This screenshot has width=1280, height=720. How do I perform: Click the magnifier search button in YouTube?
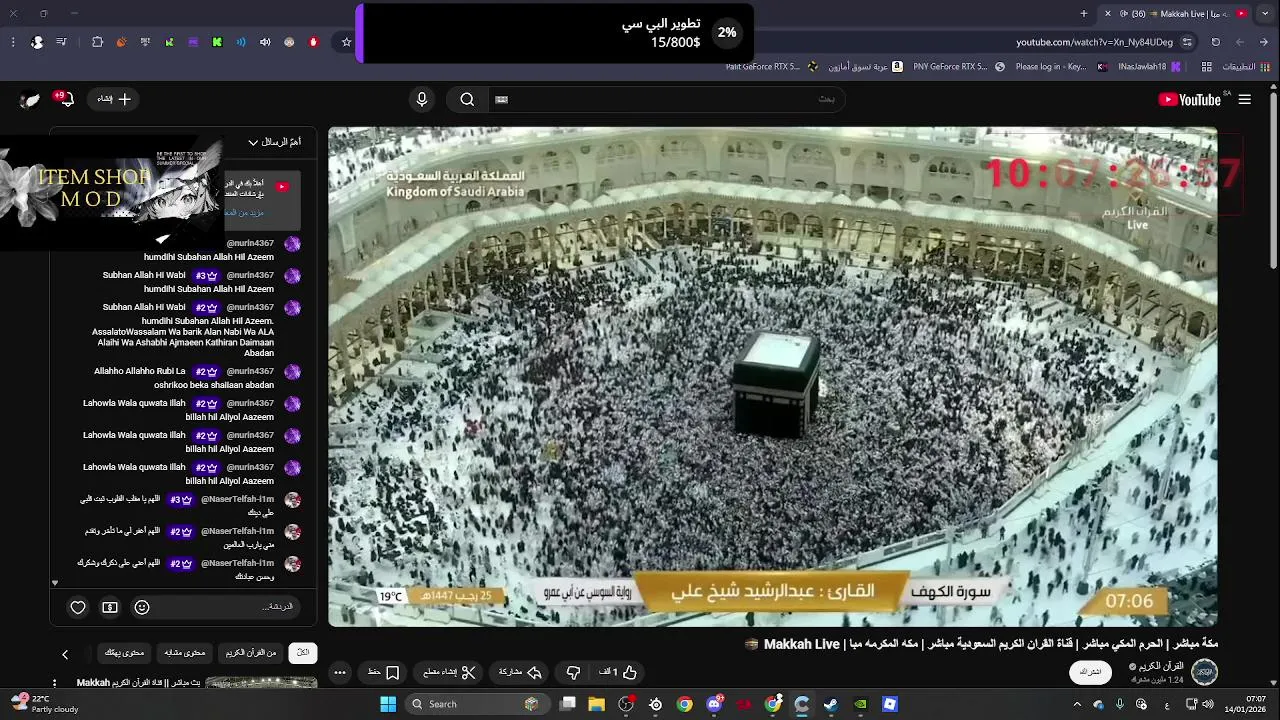click(467, 99)
